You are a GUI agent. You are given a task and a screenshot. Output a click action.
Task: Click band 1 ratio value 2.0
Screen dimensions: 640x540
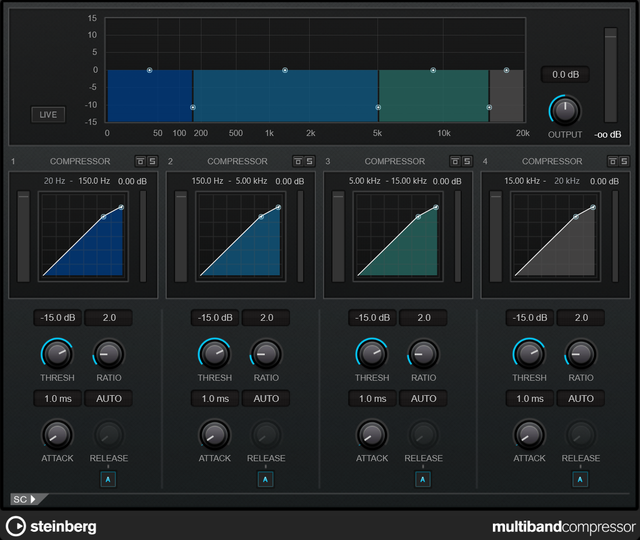(x=109, y=318)
